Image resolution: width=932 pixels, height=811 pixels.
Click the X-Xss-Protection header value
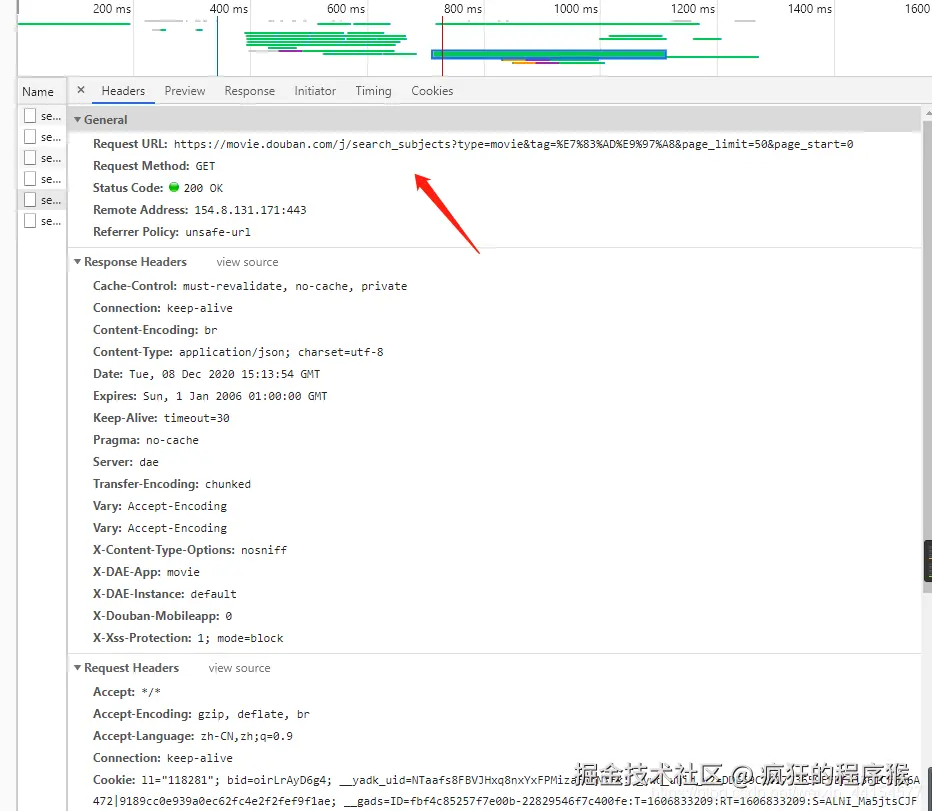pos(241,638)
